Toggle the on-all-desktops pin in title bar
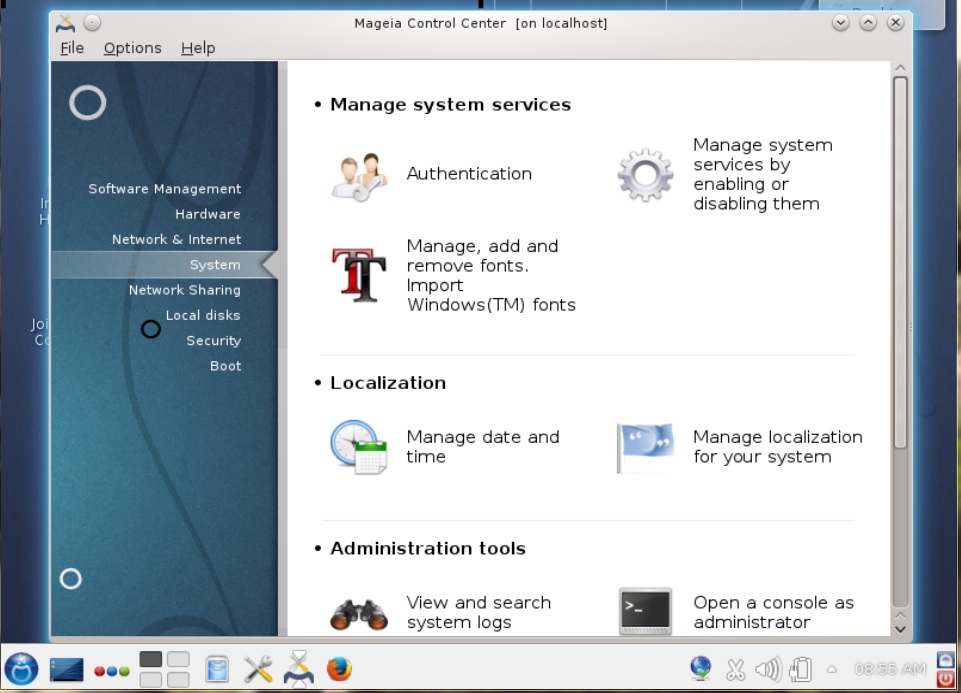This screenshot has width=961, height=693. pos(92,23)
